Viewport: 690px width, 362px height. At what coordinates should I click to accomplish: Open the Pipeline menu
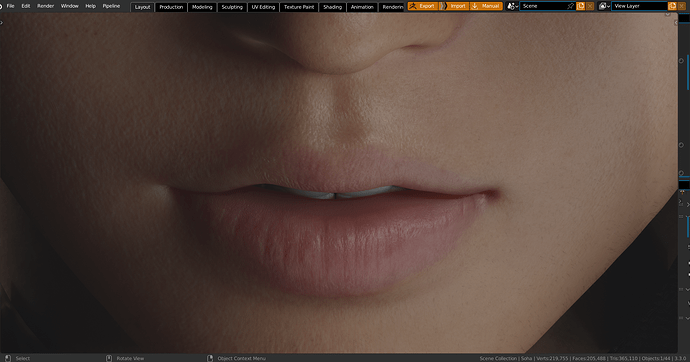(111, 6)
